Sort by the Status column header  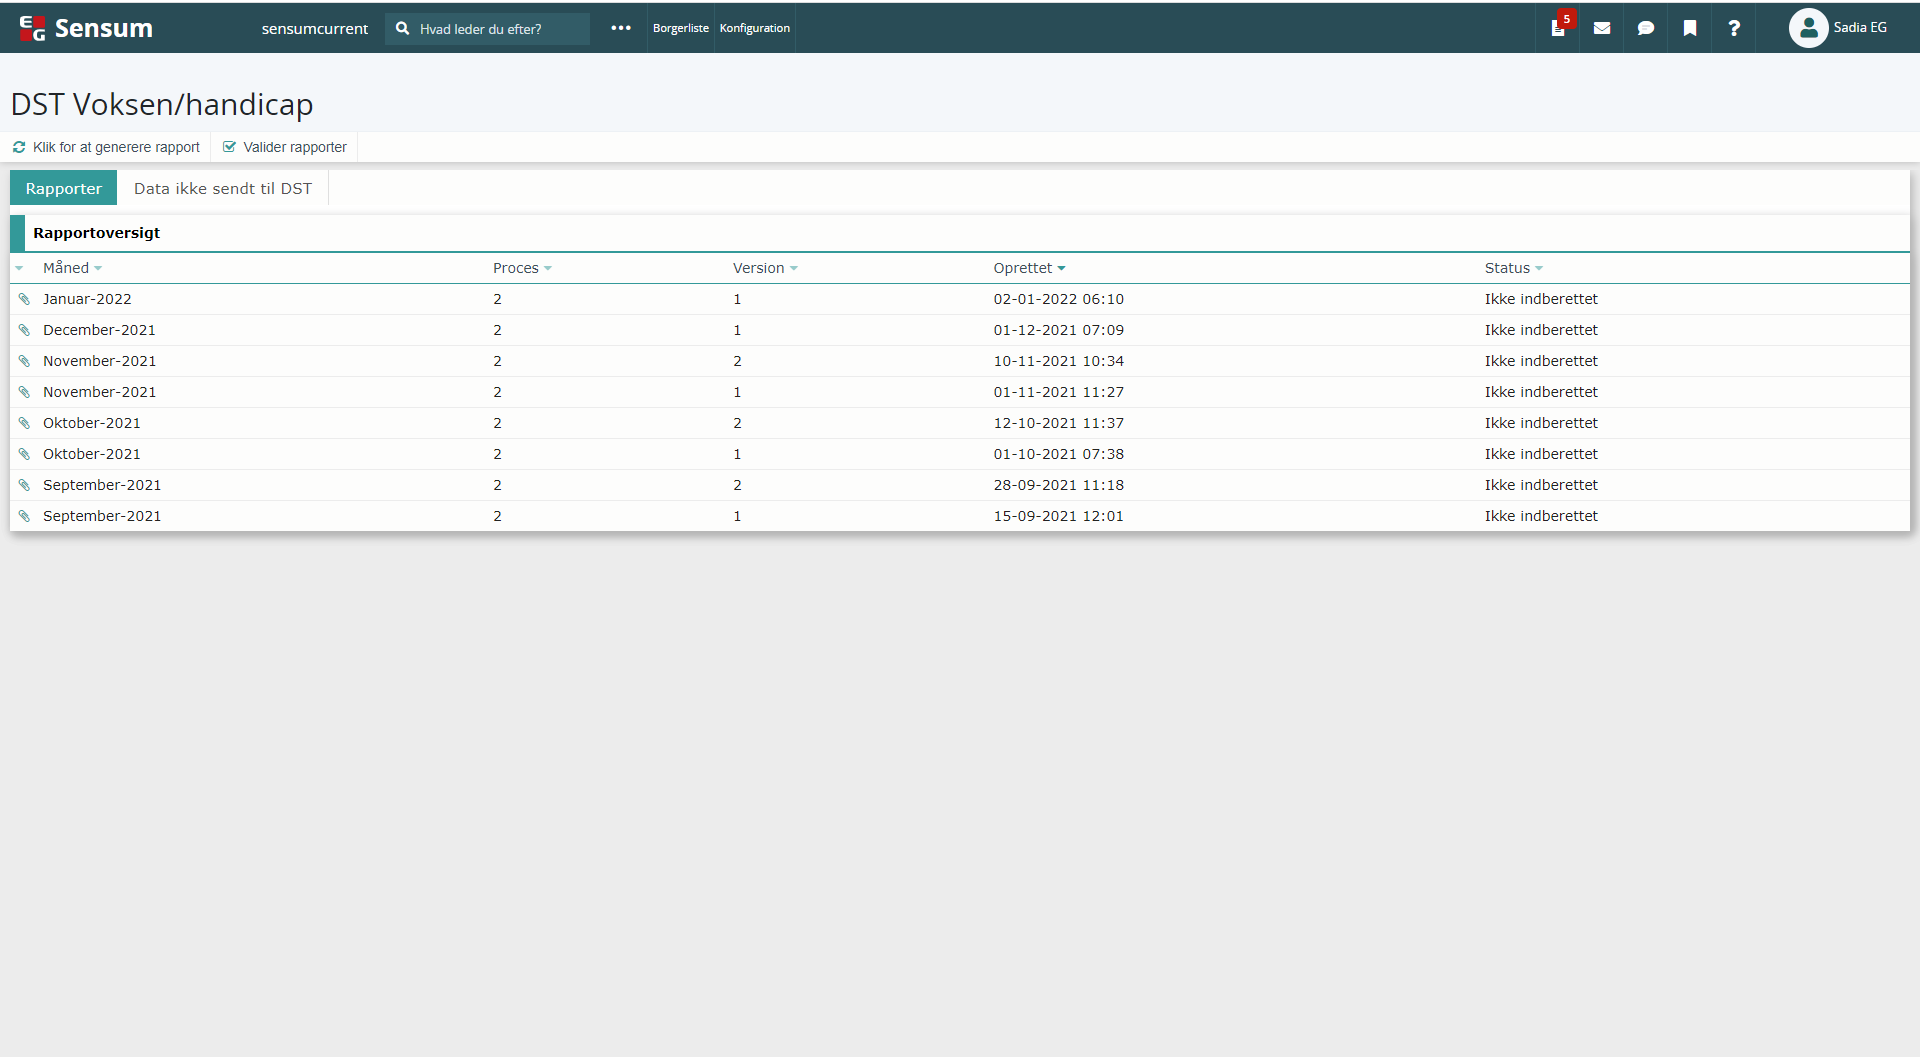click(x=1513, y=268)
